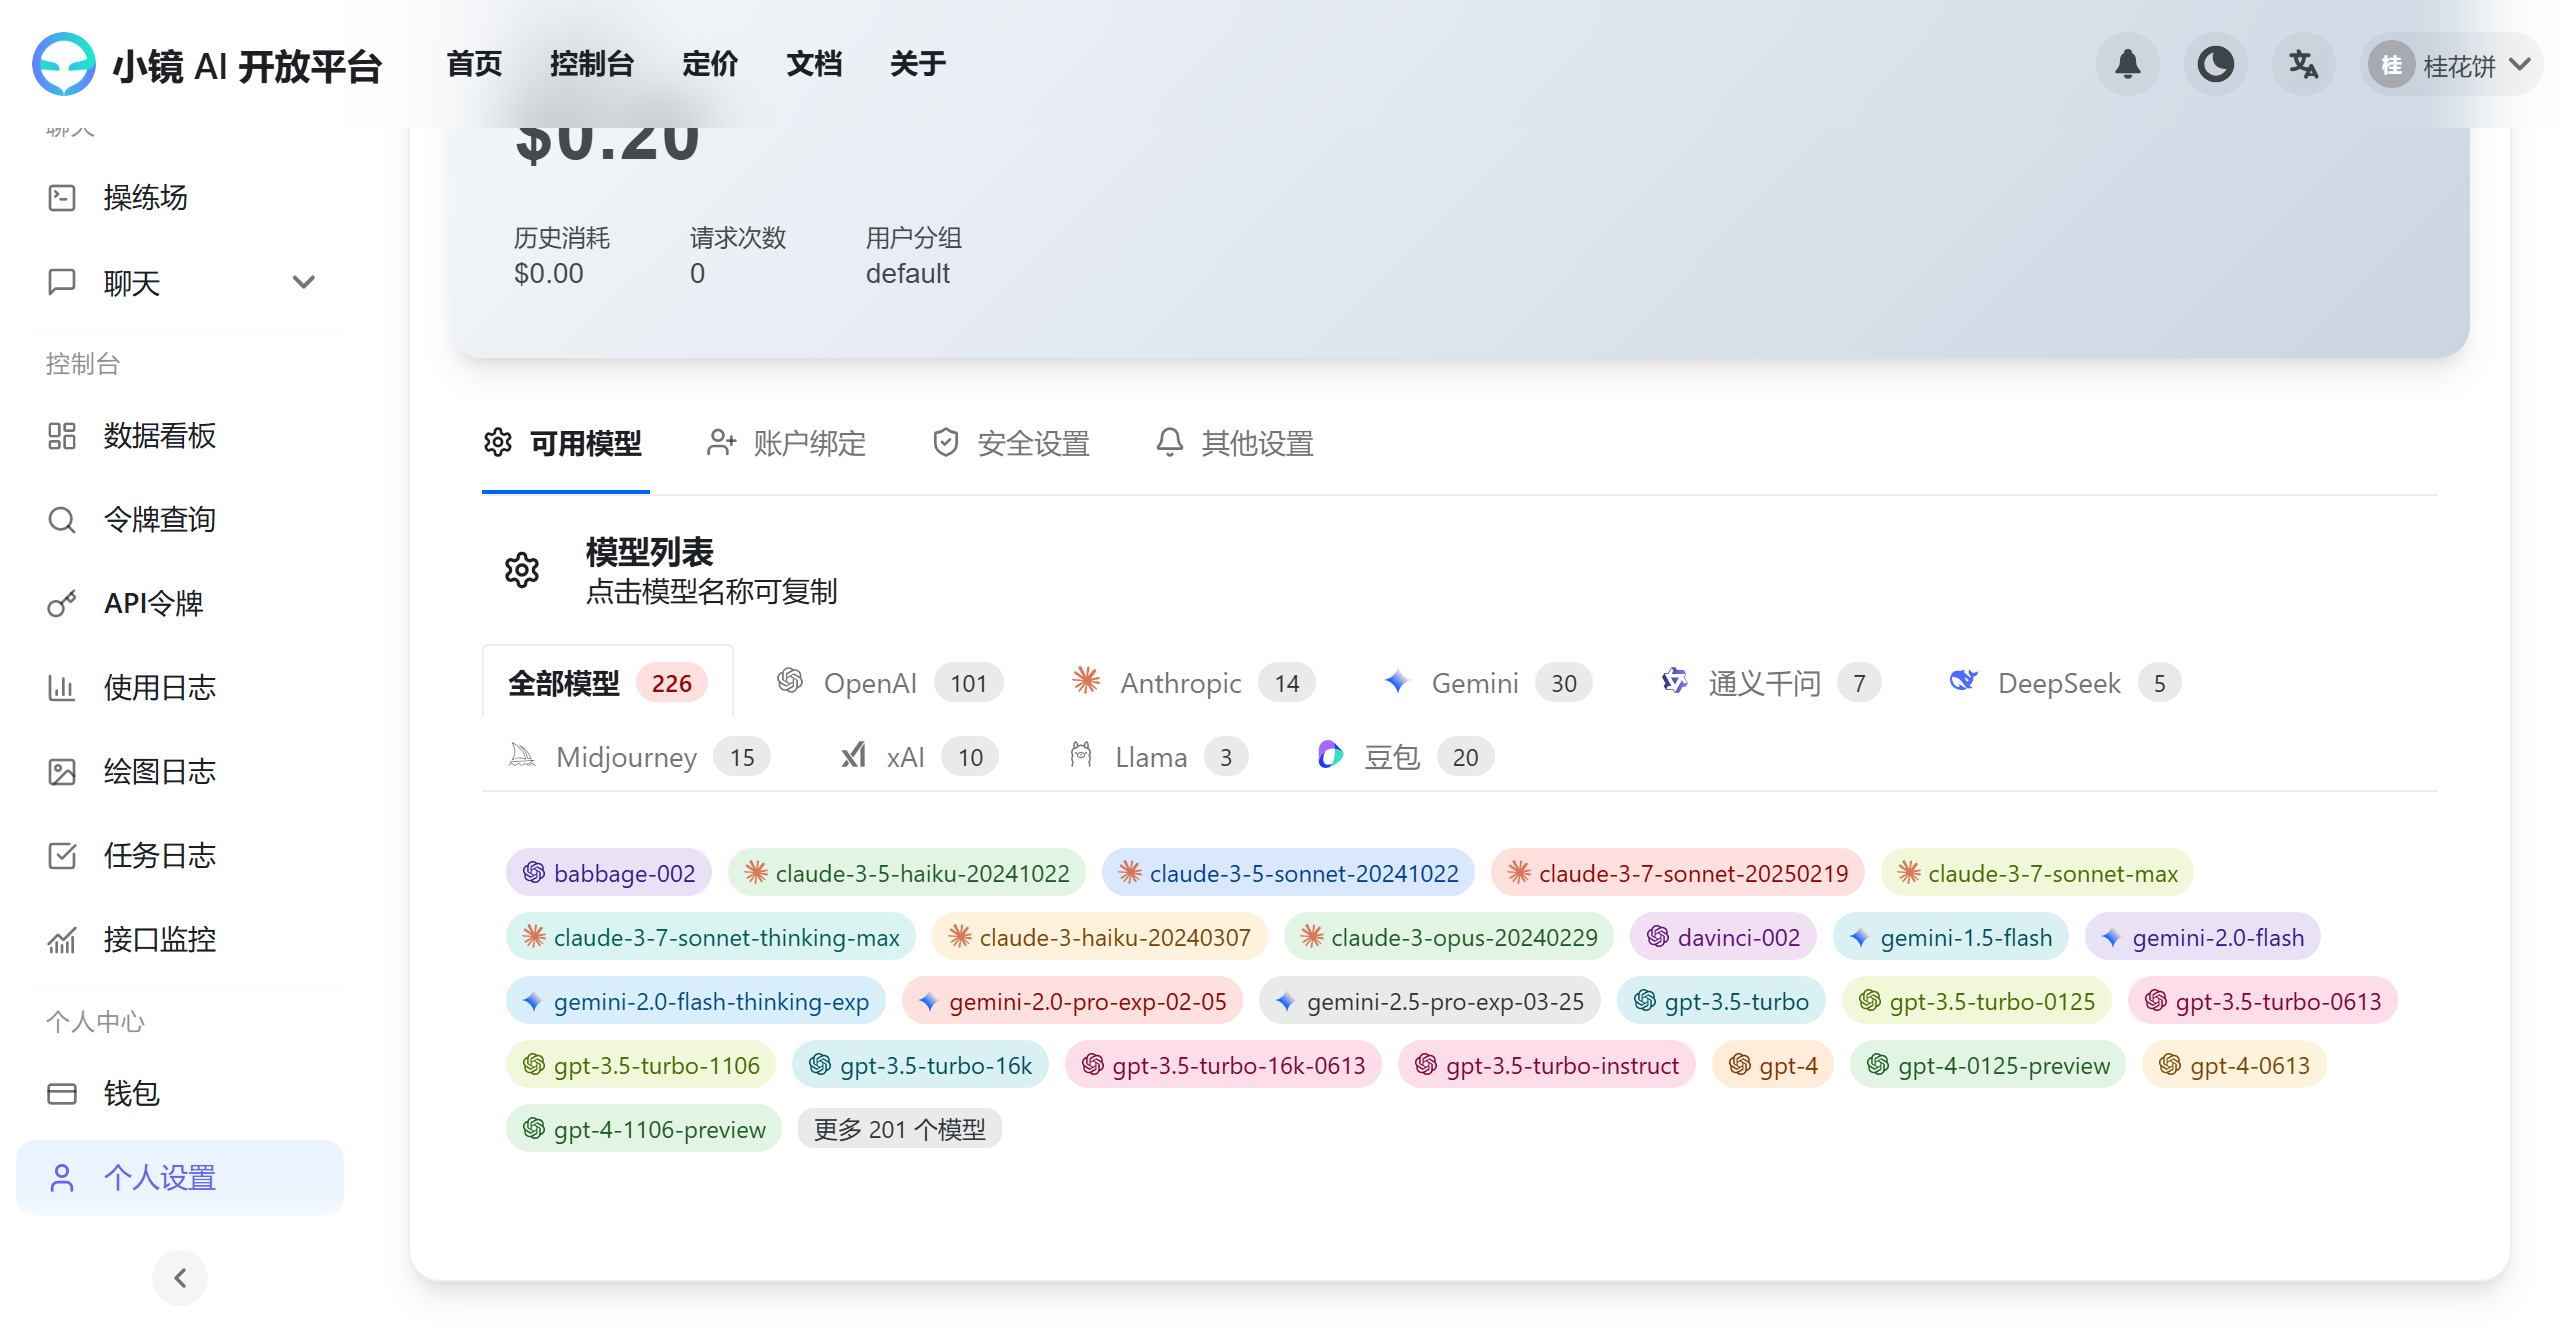Collapse the sidebar with arrow button

pyautogui.click(x=180, y=1278)
